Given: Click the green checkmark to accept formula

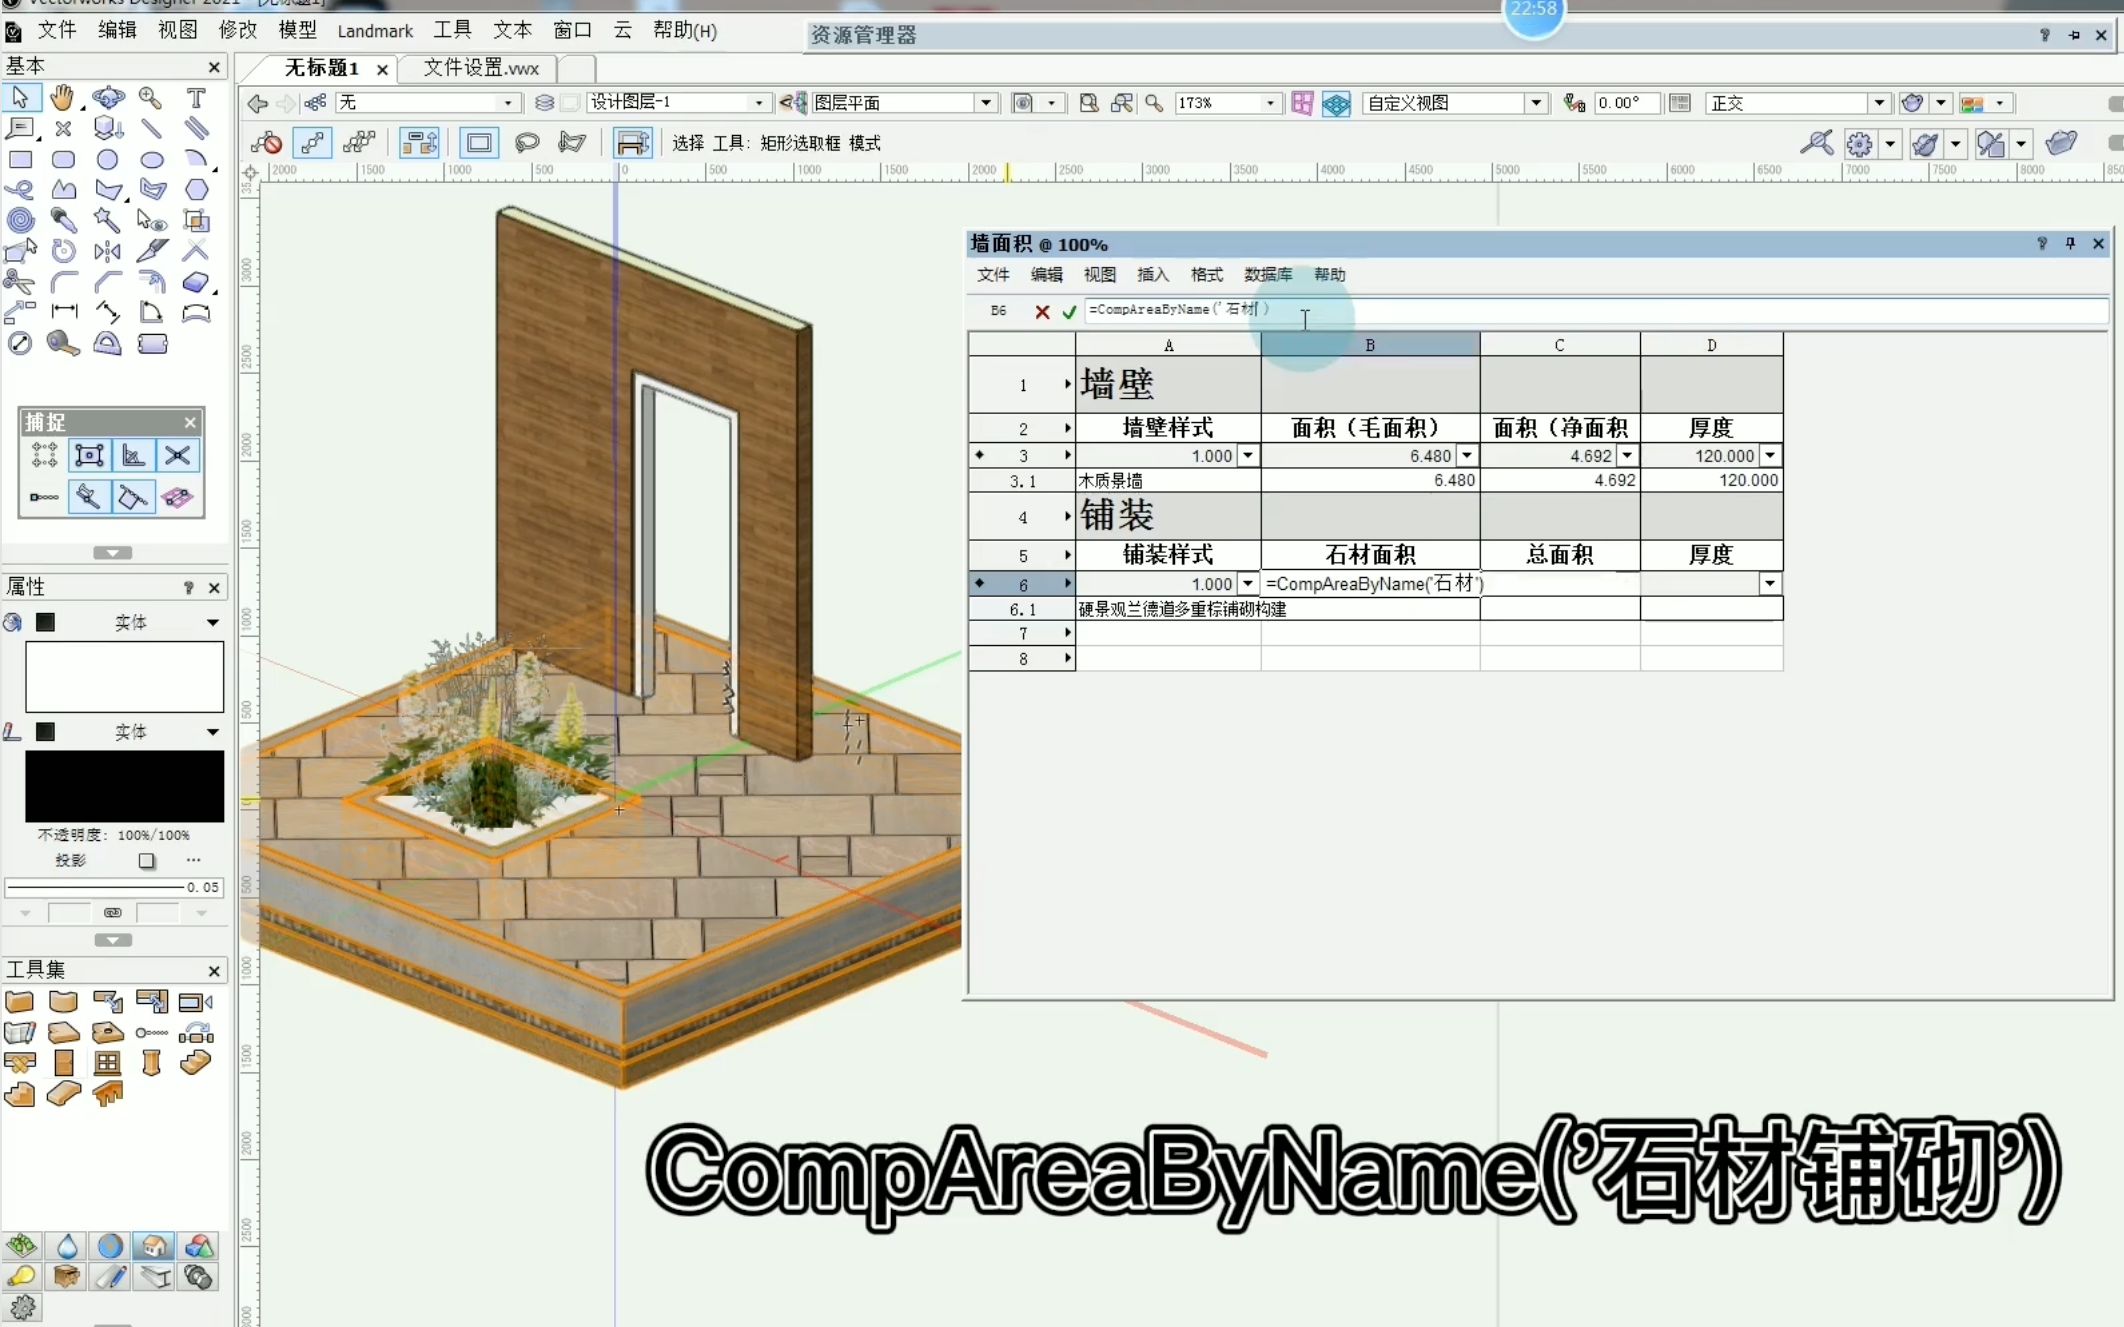Looking at the screenshot, I should [x=1069, y=312].
